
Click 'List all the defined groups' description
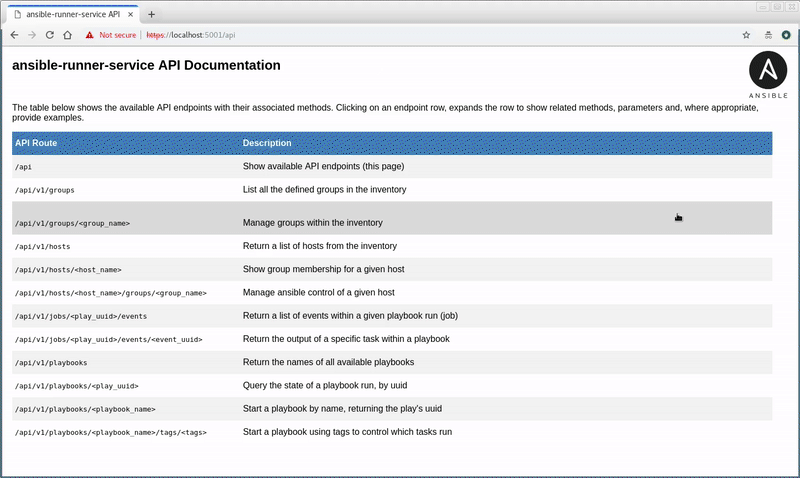[x=324, y=190]
